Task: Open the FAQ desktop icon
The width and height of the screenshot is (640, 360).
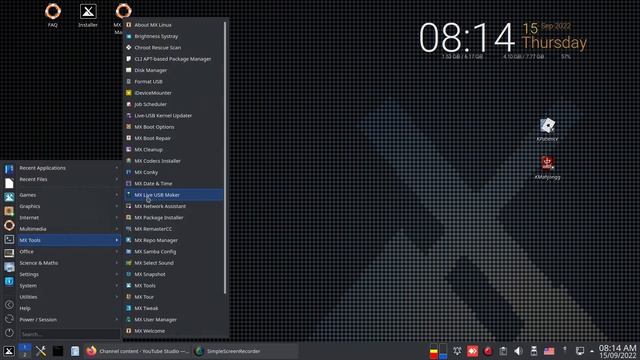Action: coord(53,15)
